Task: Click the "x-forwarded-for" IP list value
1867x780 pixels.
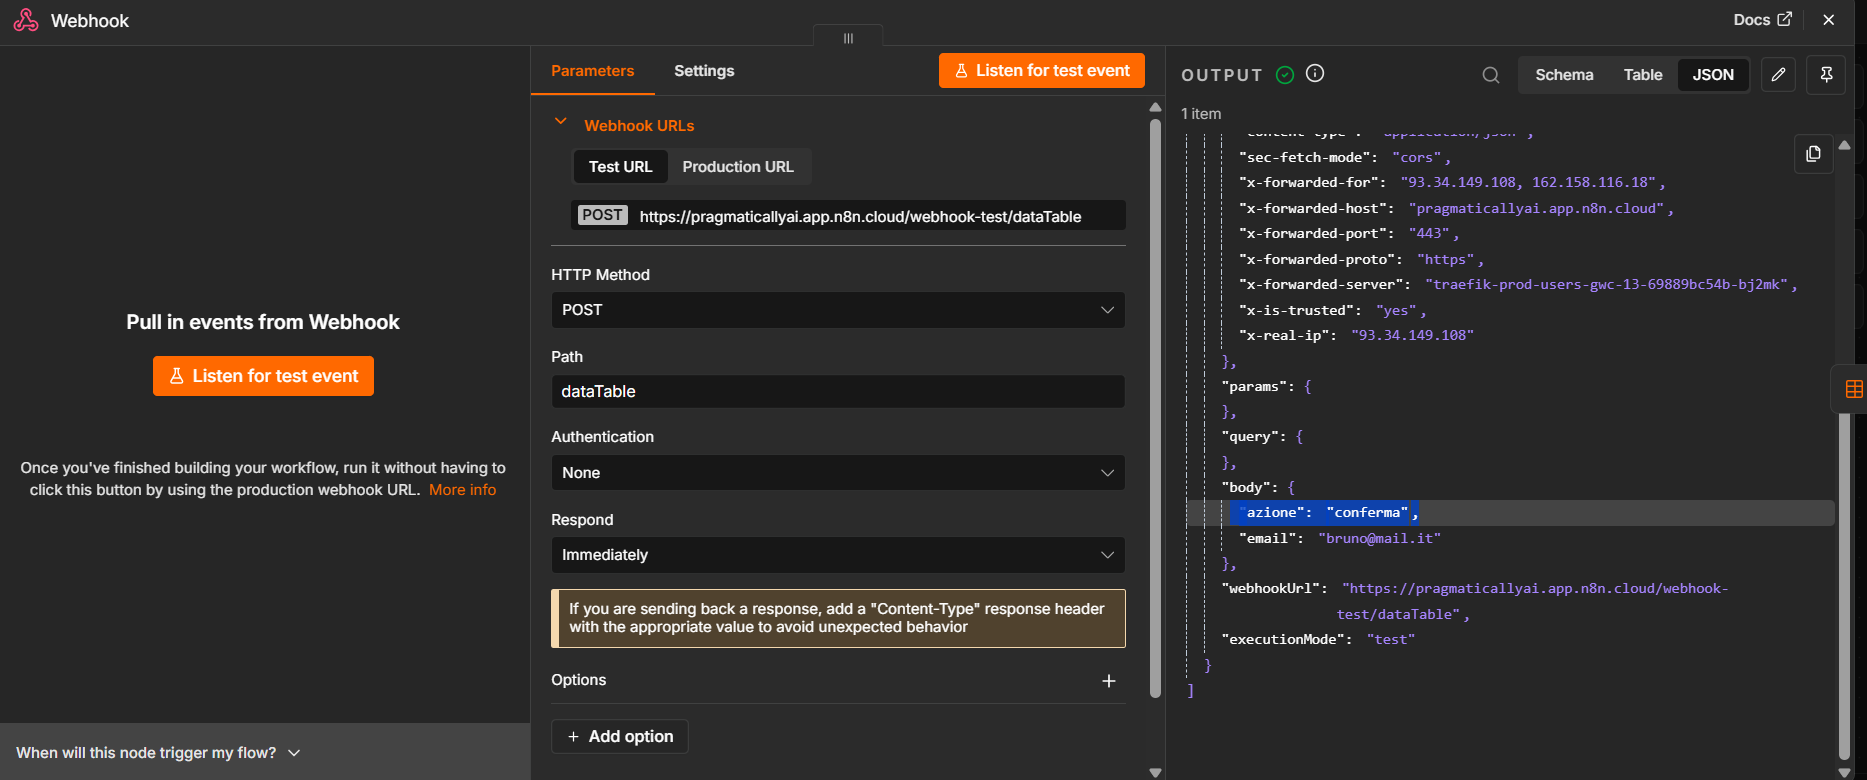Action: point(1529,182)
